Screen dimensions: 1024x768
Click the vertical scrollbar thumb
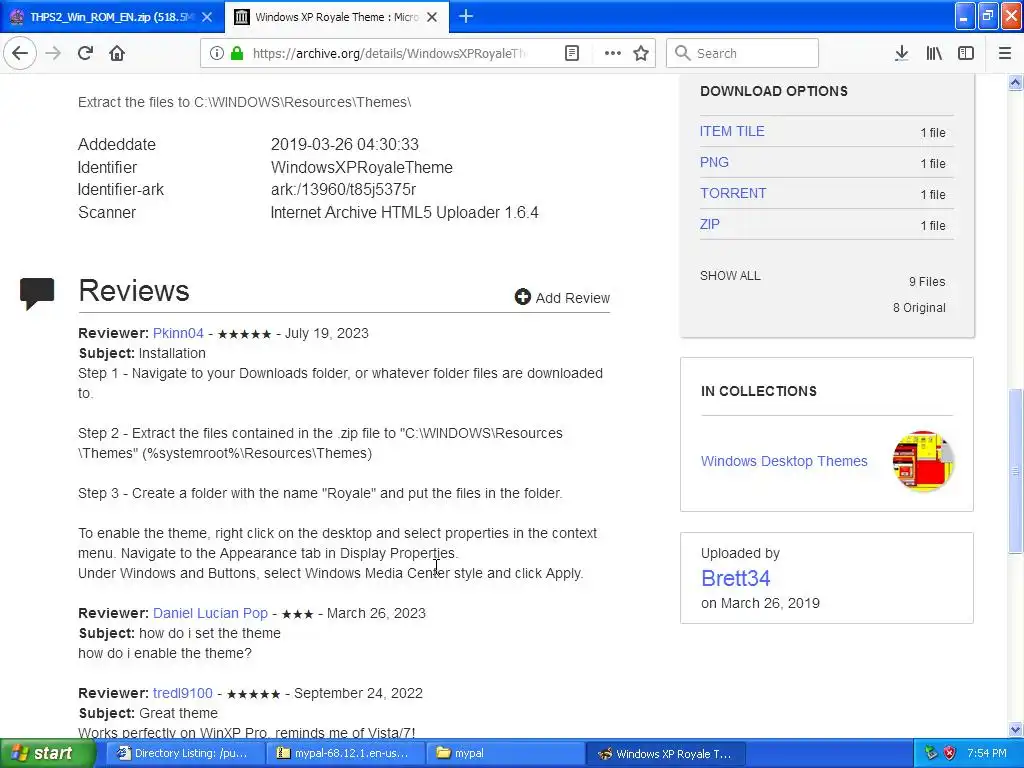pos(1015,471)
